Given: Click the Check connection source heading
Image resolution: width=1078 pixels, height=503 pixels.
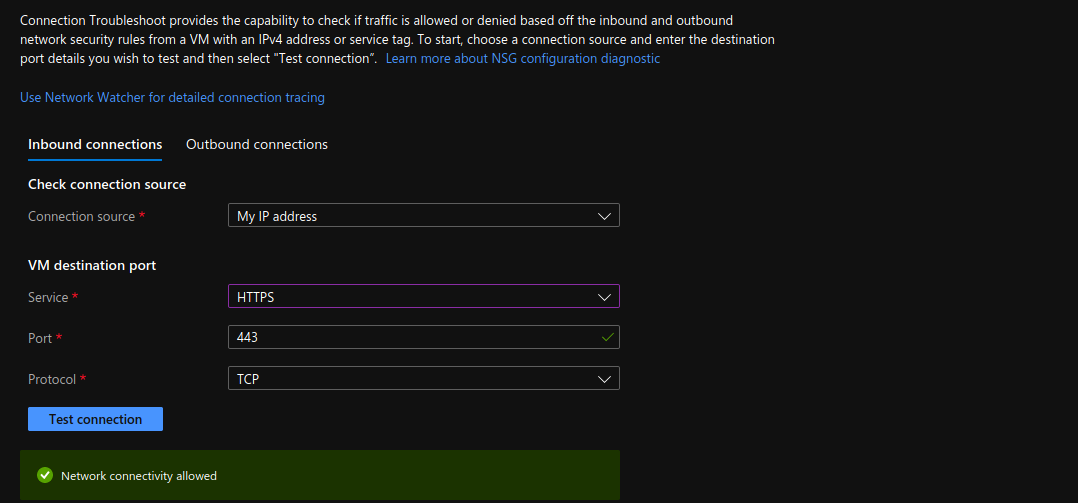Looking at the screenshot, I should click(107, 184).
